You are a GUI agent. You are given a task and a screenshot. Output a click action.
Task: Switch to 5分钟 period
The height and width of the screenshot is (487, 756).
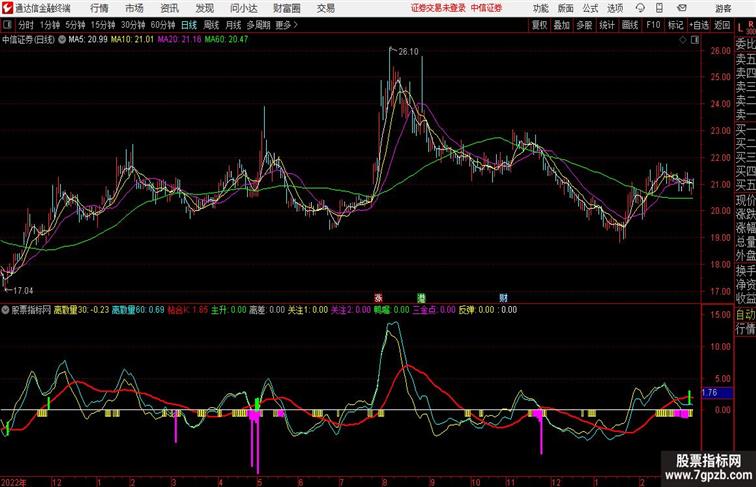75,25
